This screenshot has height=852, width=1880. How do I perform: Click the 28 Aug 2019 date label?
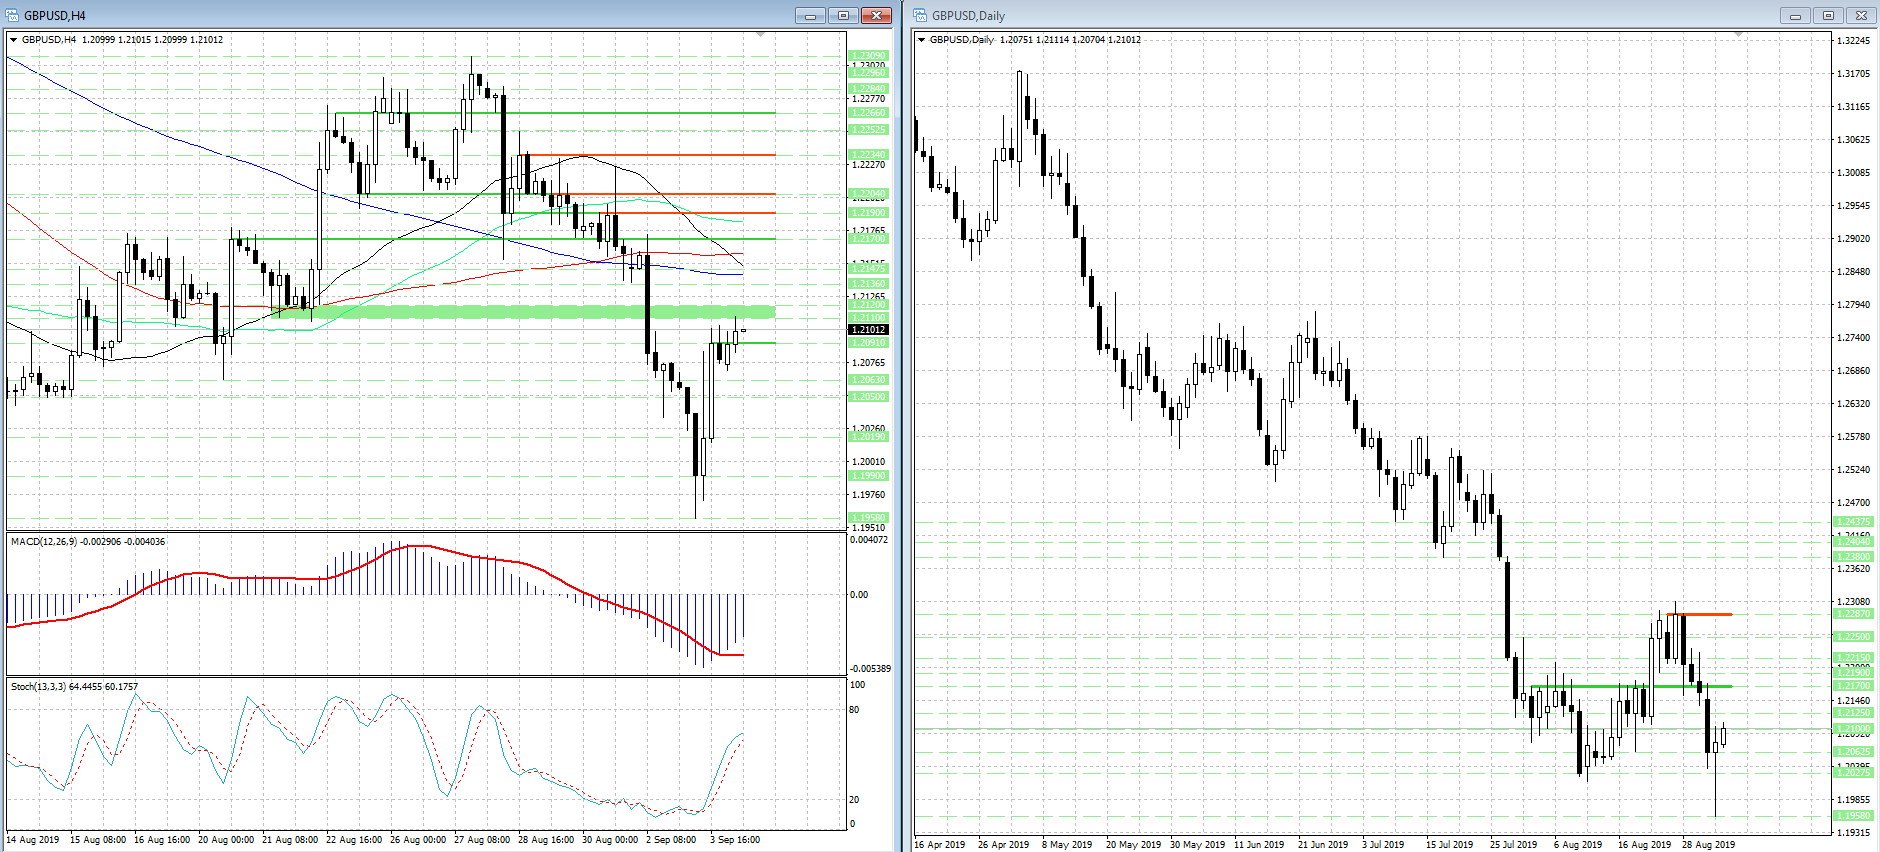(x=1709, y=845)
